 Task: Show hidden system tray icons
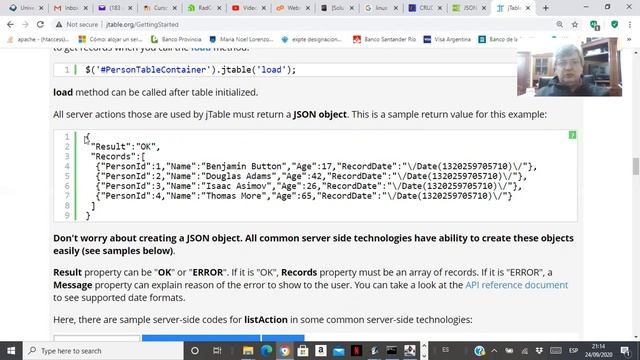coord(494,351)
